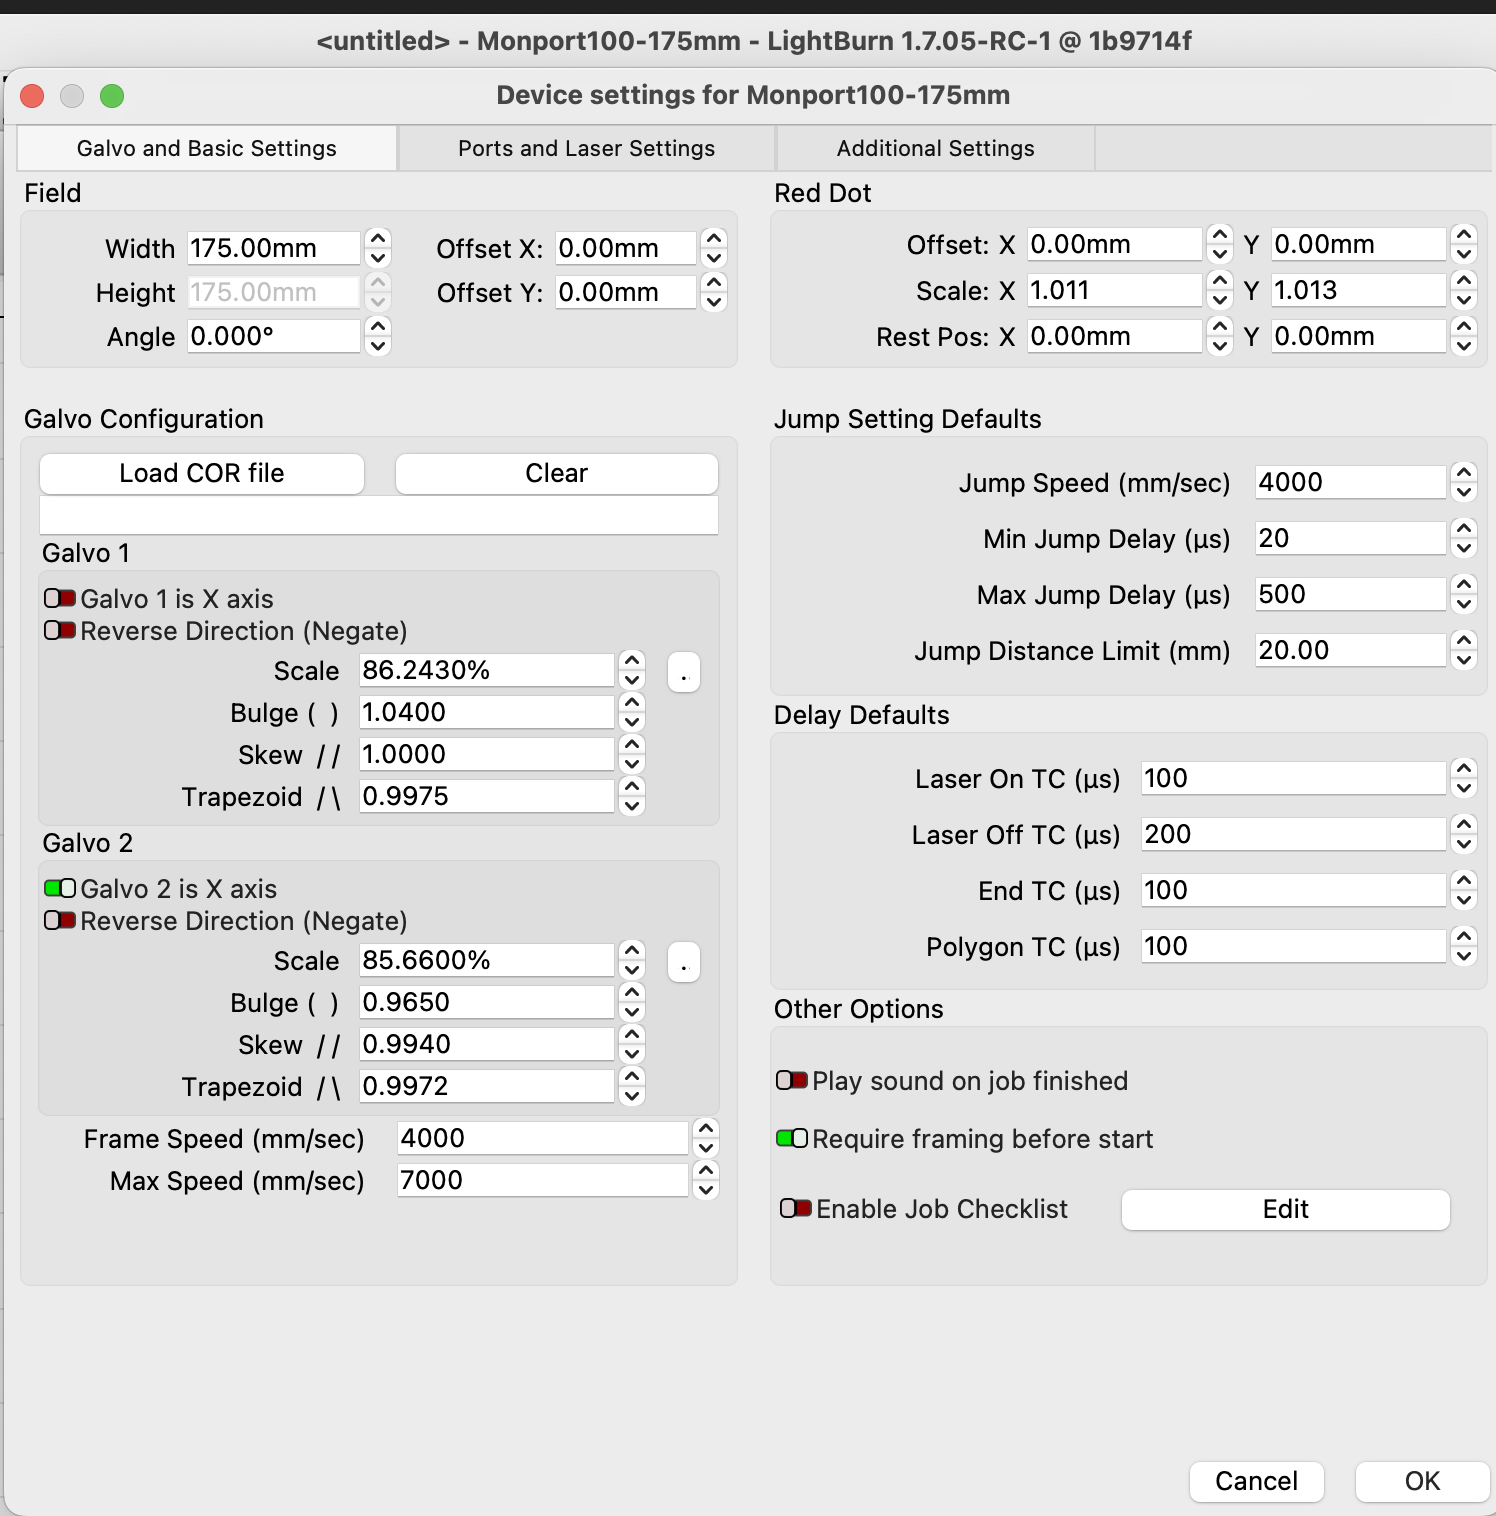
Task: Enable Play sound on job finished
Action: click(x=792, y=1080)
